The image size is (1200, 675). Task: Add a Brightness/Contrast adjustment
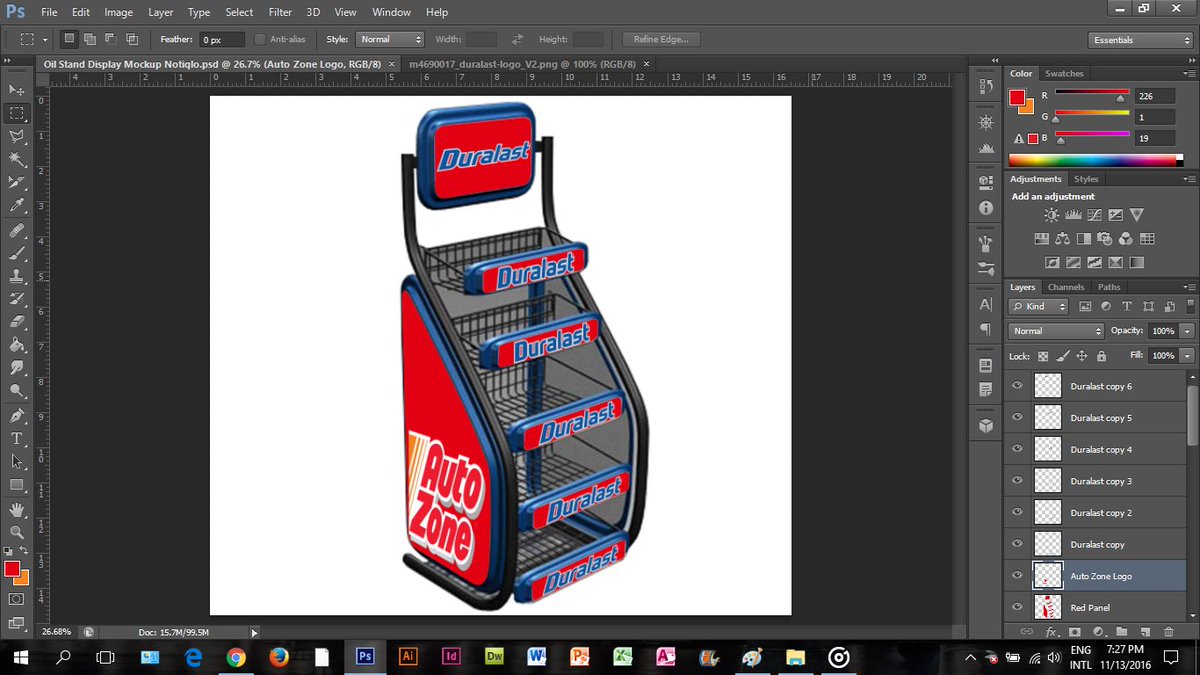[1051, 214]
